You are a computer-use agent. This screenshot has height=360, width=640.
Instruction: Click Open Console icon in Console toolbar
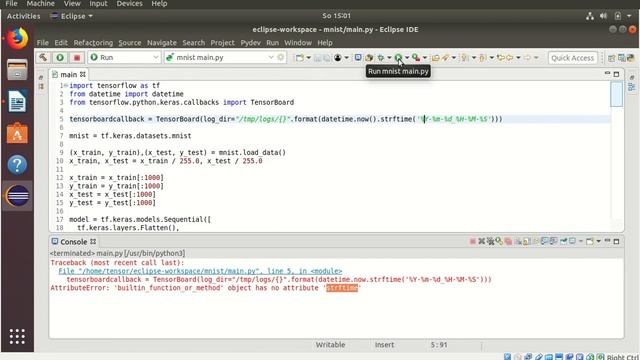(x=590, y=242)
